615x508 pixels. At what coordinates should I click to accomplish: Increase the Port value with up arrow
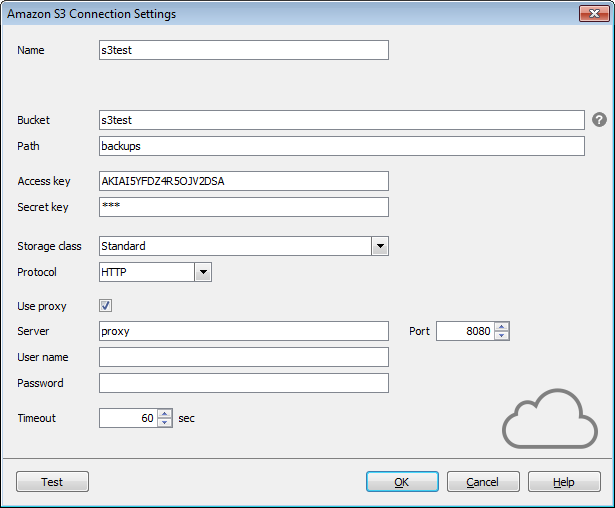point(502,327)
